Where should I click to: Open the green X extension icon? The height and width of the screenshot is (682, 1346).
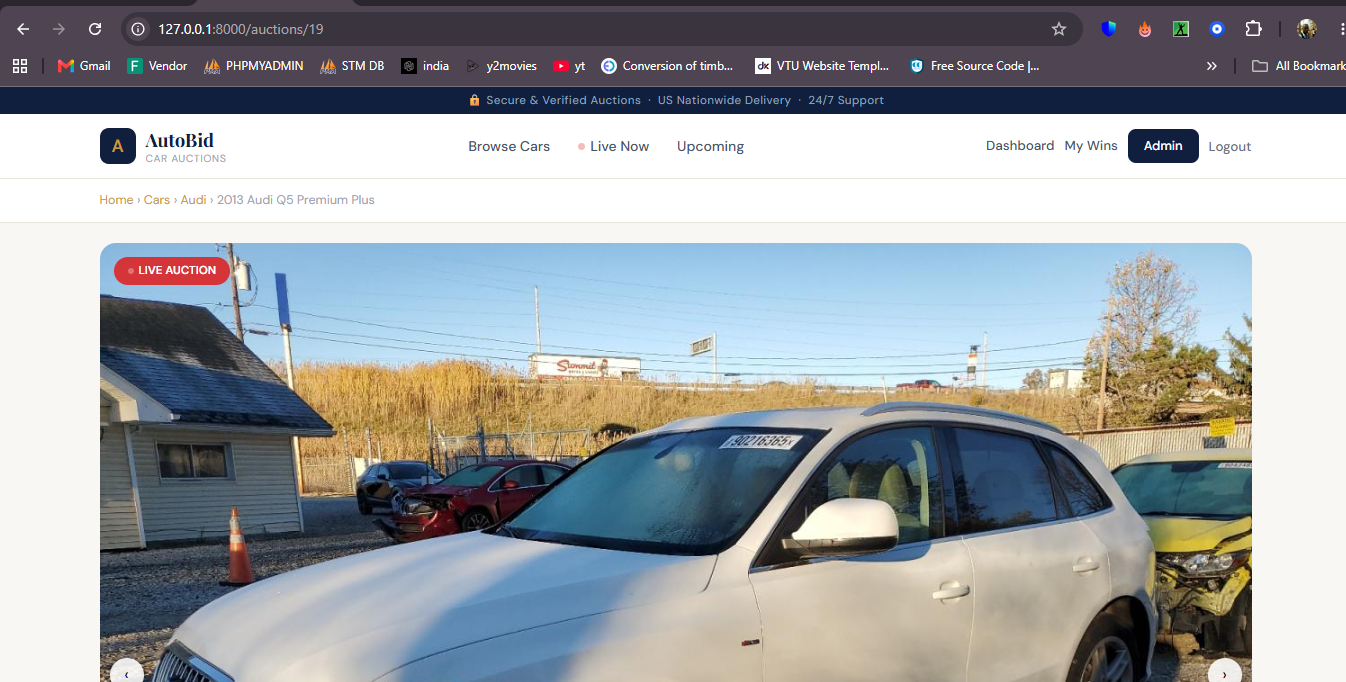[x=1181, y=29]
